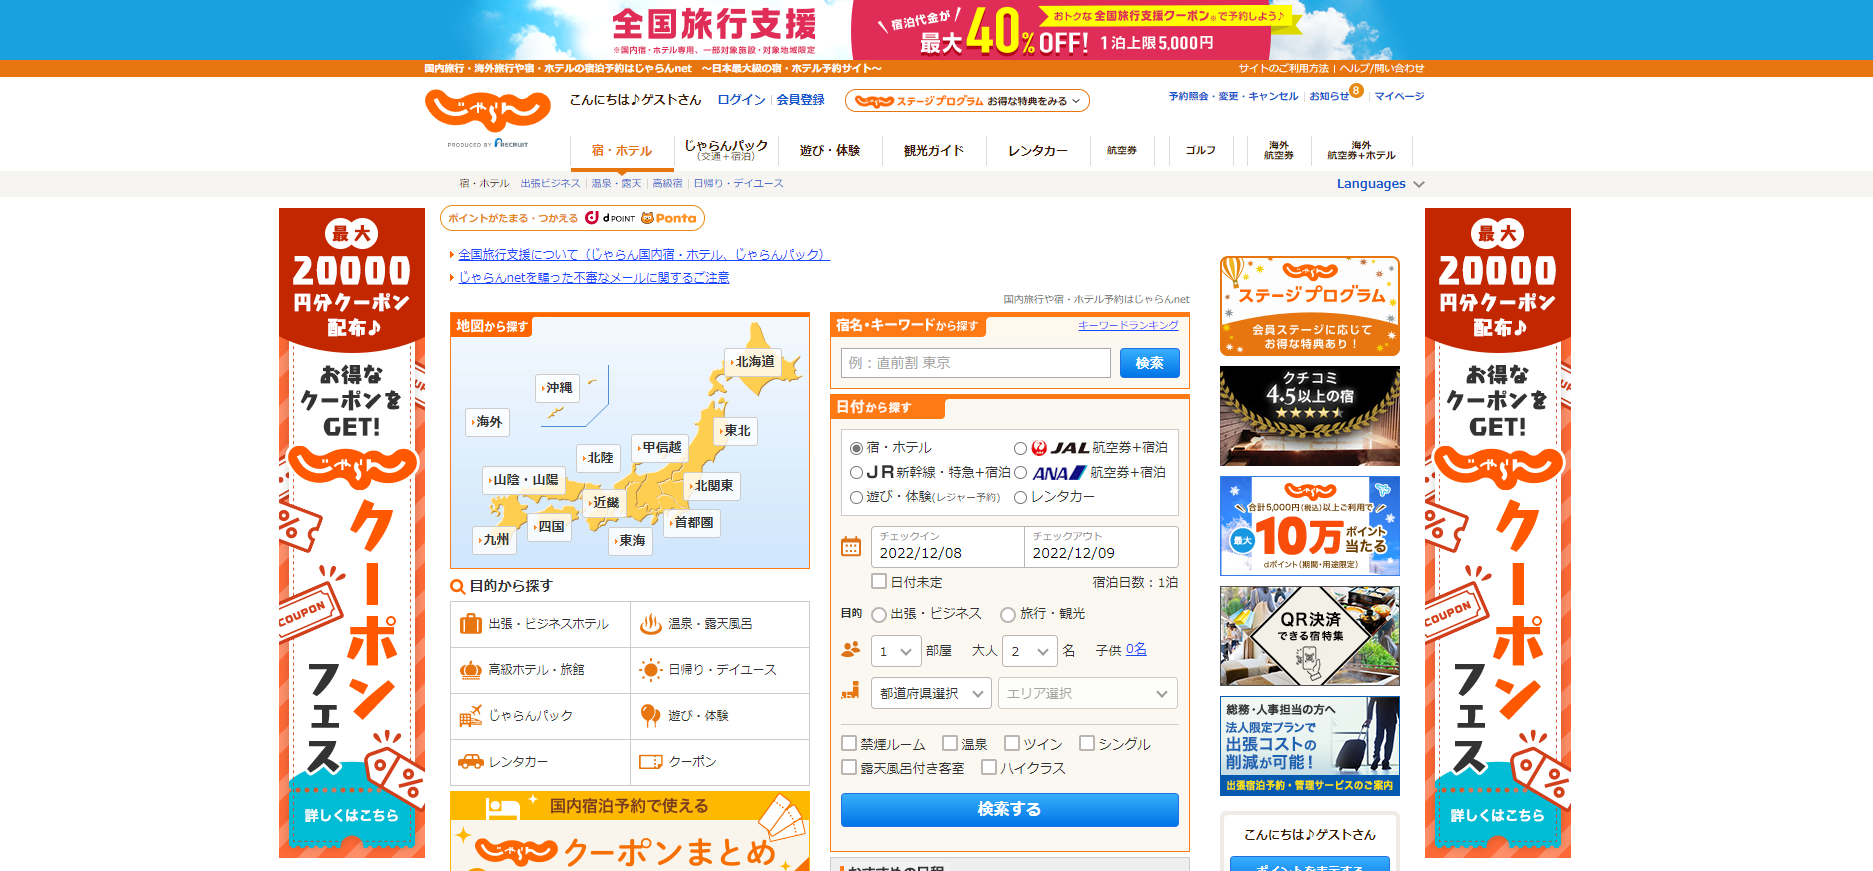Click the 遊び・体験 balloon icon
This screenshot has width=1873, height=871.
pyautogui.click(x=650, y=715)
